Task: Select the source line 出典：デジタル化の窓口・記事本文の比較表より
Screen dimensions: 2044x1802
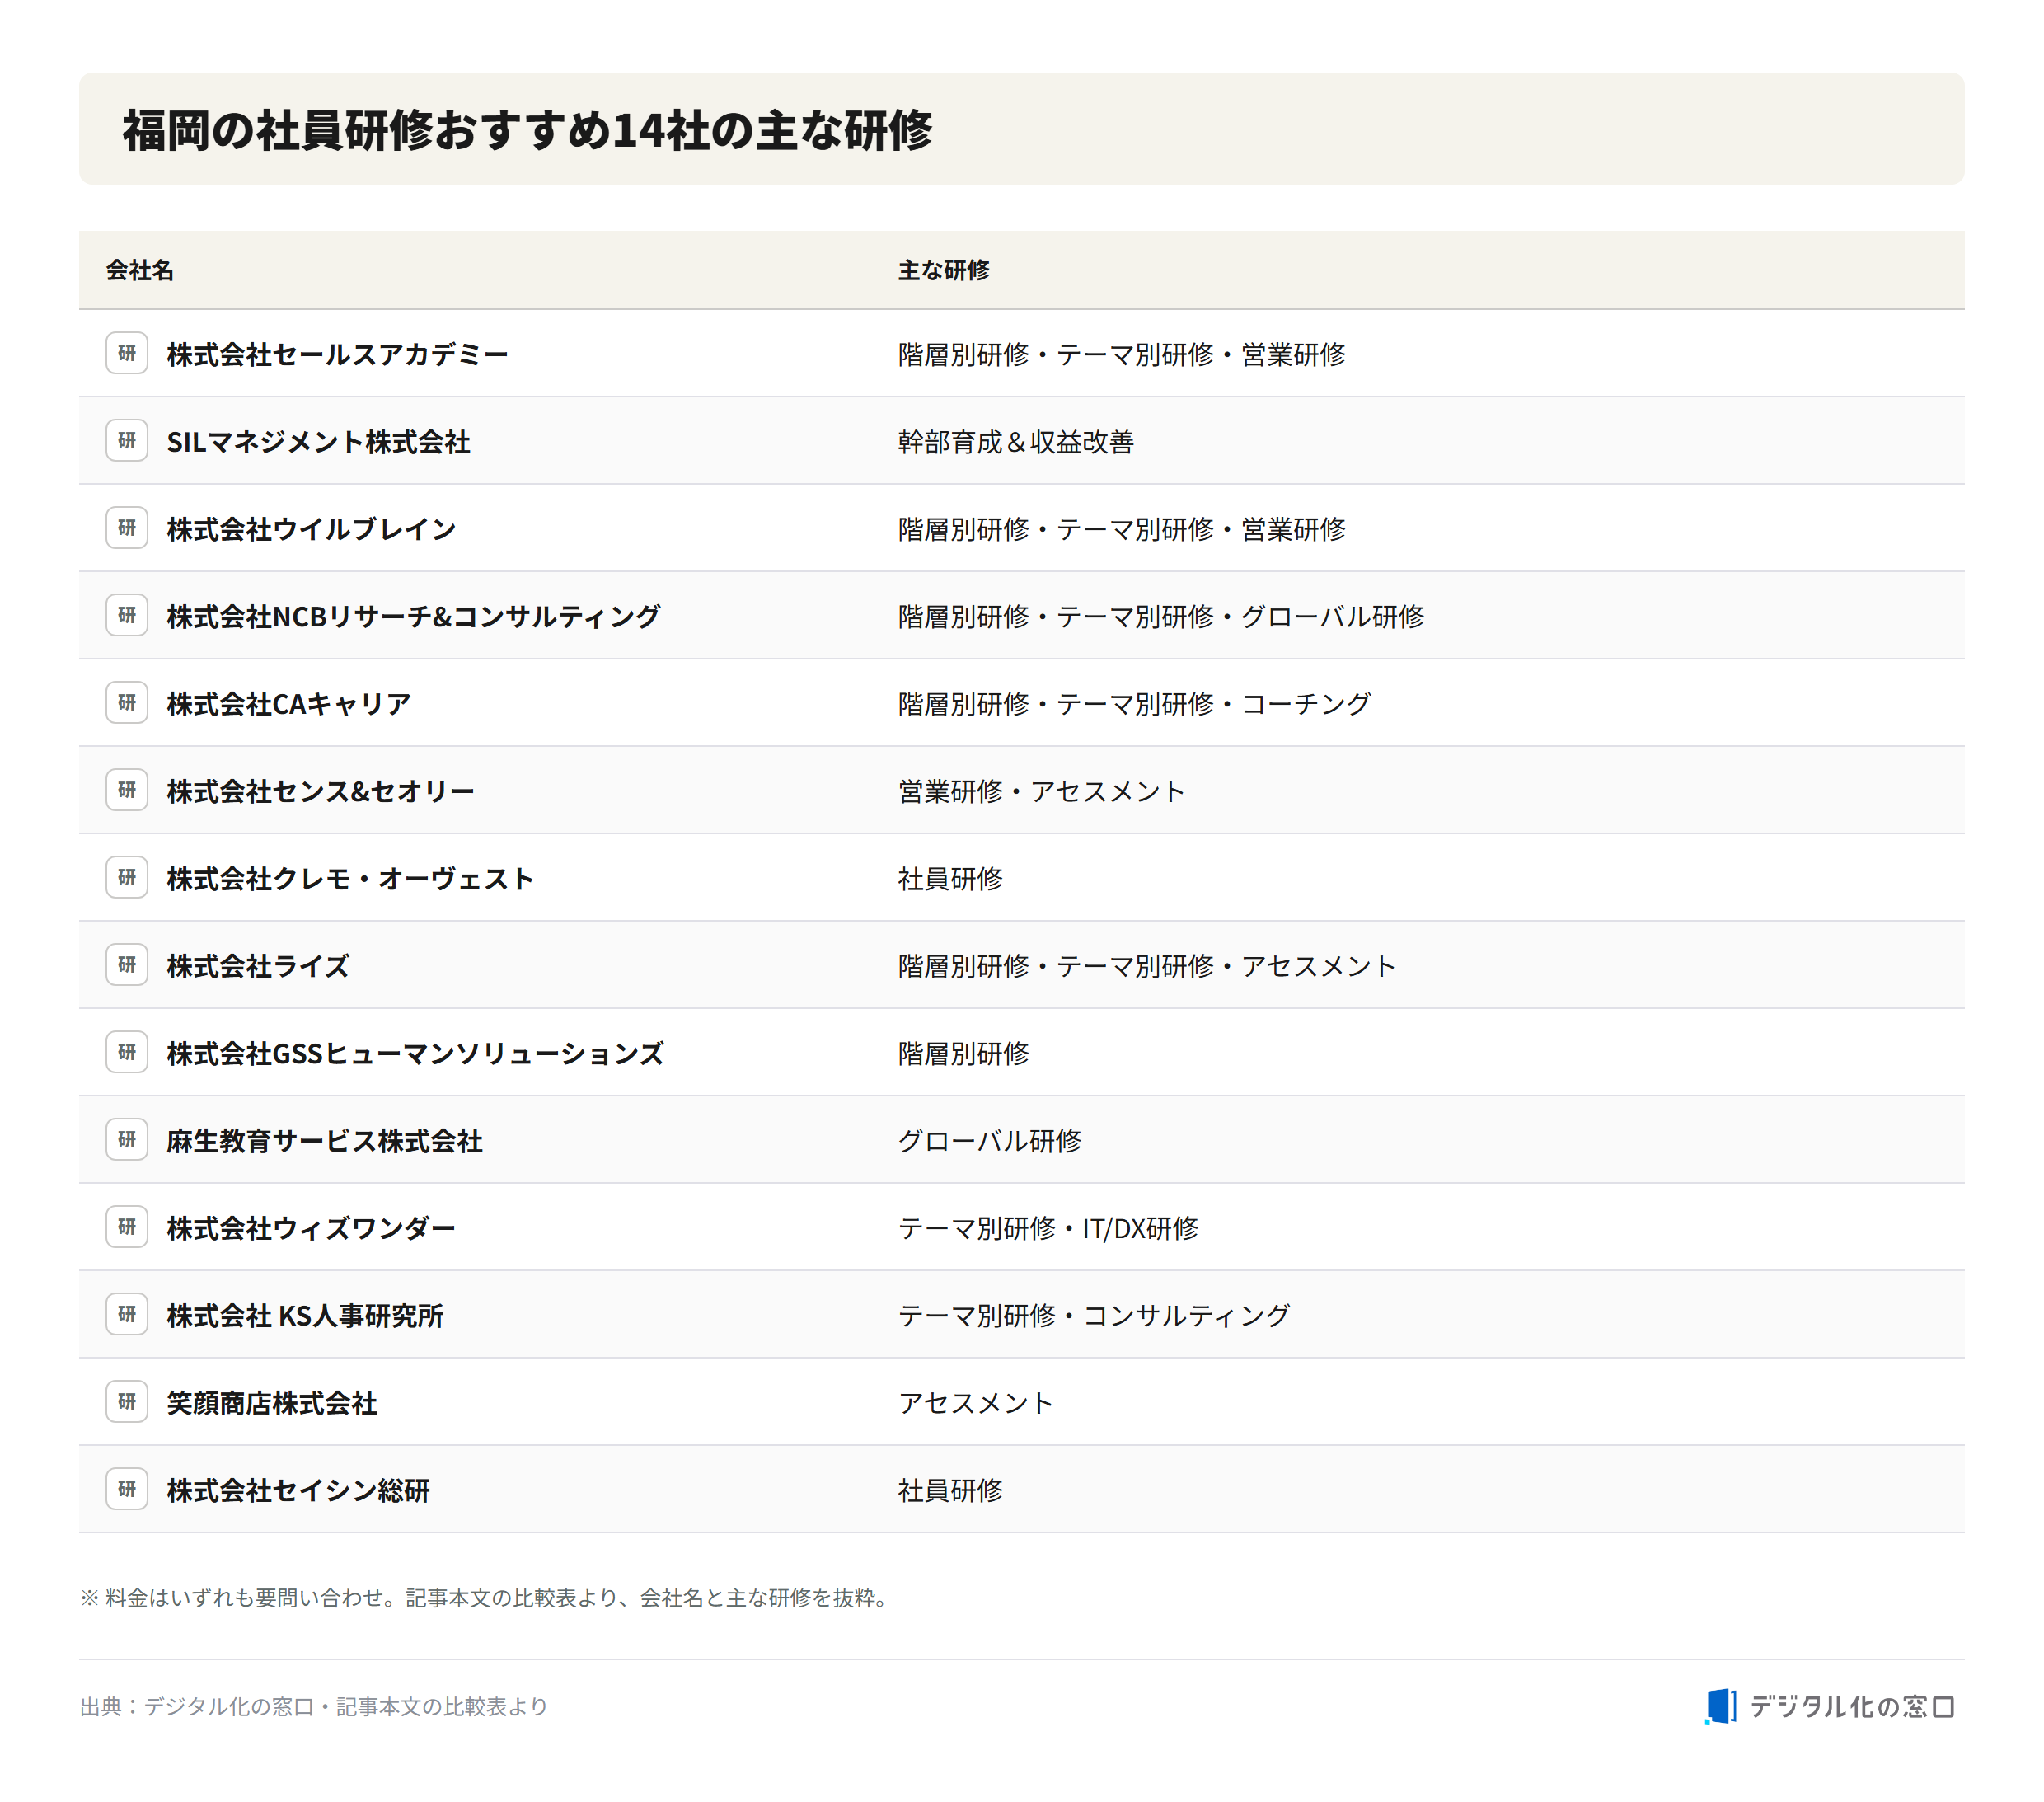Action: coord(314,1706)
